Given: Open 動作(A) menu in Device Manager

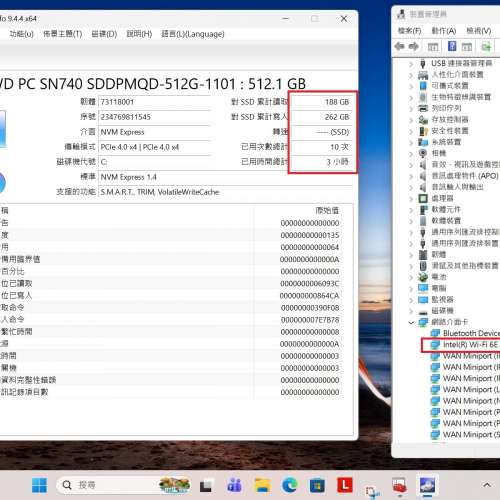Looking at the screenshot, I should [x=444, y=31].
